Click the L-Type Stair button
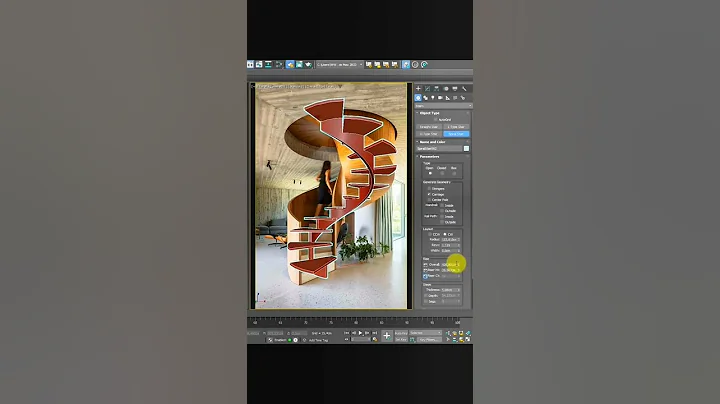 pyautogui.click(x=456, y=127)
